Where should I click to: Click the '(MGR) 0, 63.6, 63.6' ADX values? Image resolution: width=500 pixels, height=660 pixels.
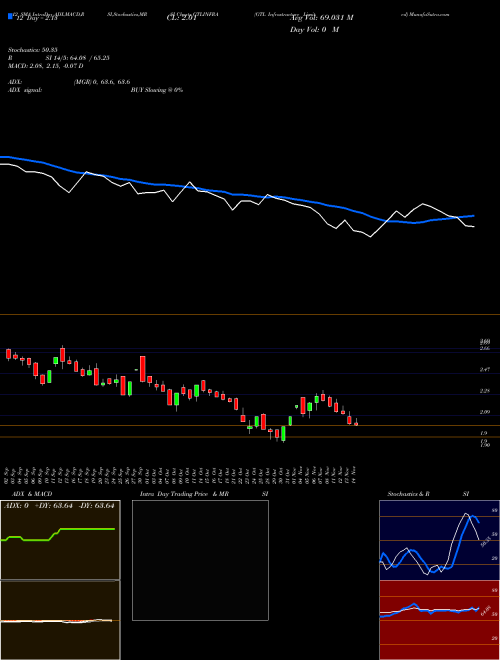pyautogui.click(x=102, y=82)
